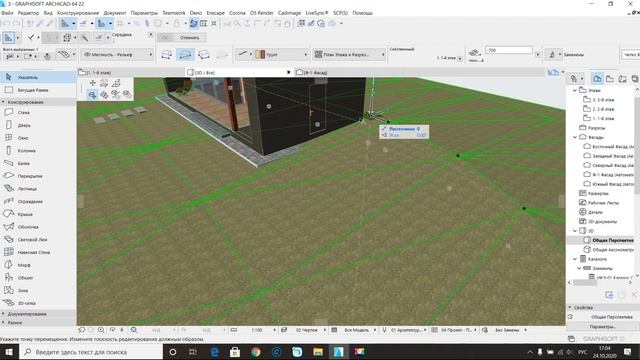Open the План Этажа и Разрез dropdown
The height and width of the screenshot is (360, 640).
tap(349, 54)
